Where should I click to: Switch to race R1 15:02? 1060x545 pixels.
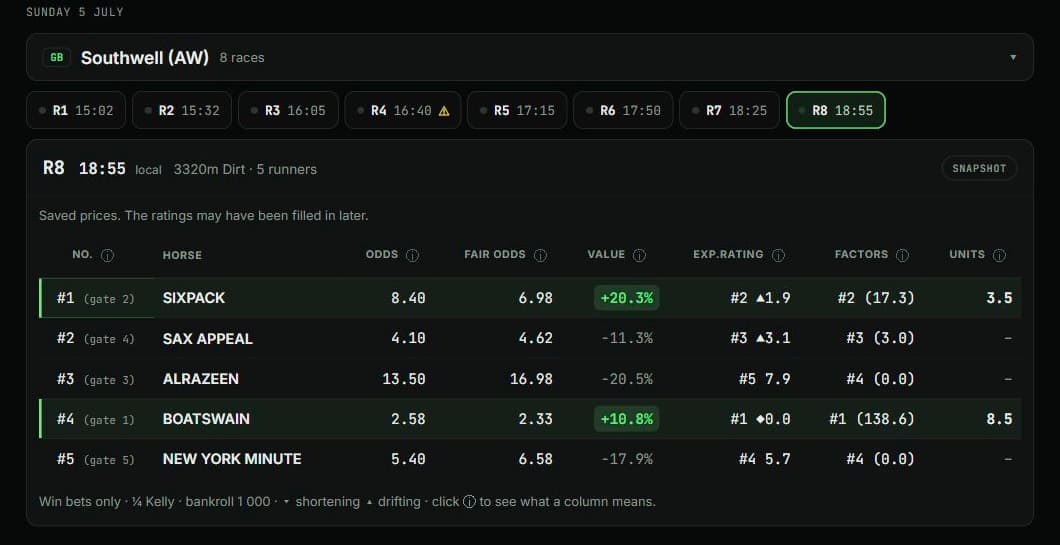coord(76,110)
